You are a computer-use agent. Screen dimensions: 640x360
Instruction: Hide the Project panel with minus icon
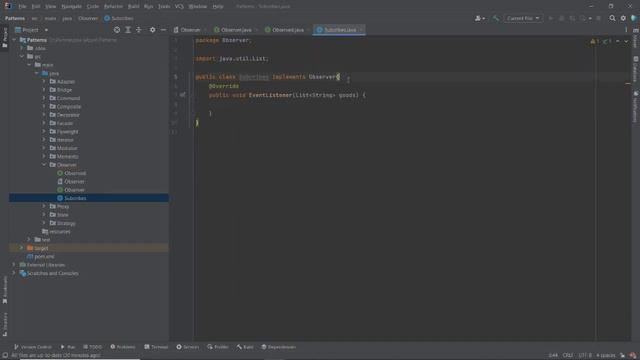(x=163, y=30)
